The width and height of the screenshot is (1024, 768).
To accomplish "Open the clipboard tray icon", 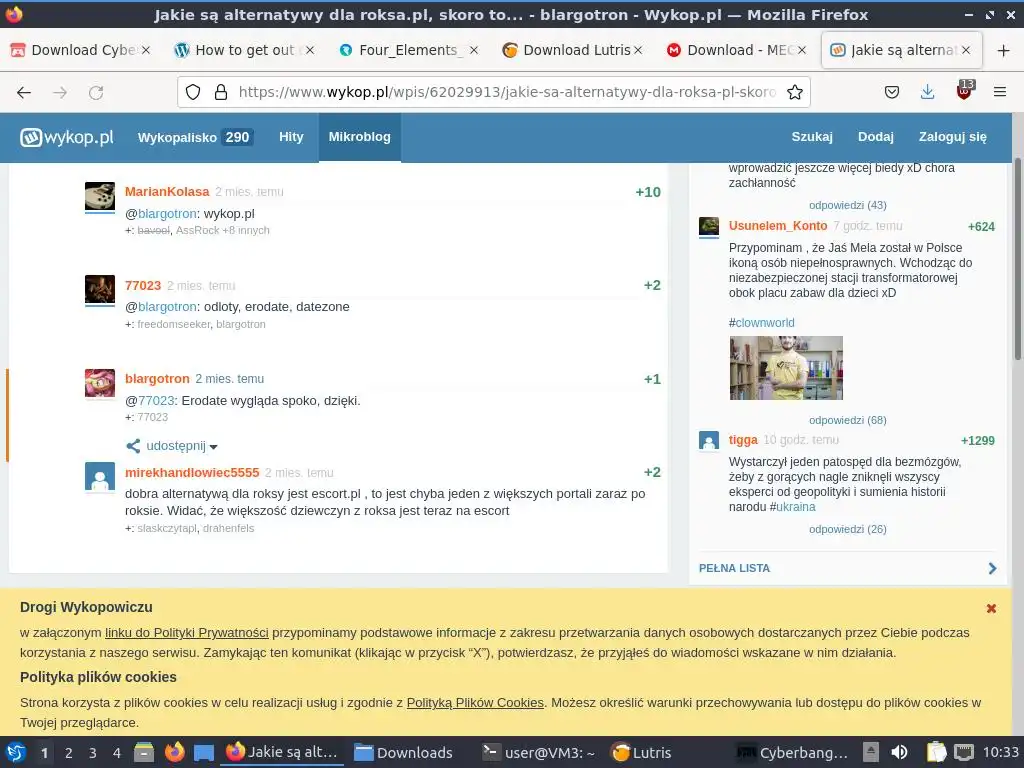I will point(936,752).
